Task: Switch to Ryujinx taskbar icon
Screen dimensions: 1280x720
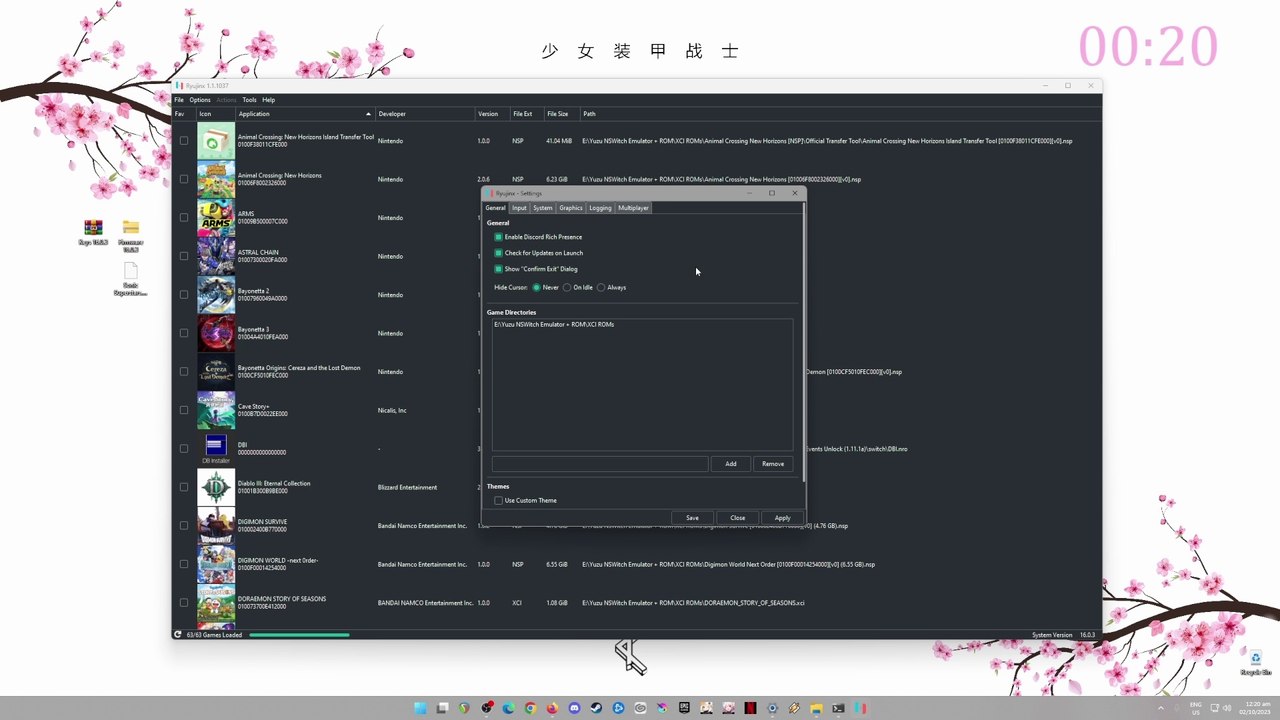Action: click(860, 708)
